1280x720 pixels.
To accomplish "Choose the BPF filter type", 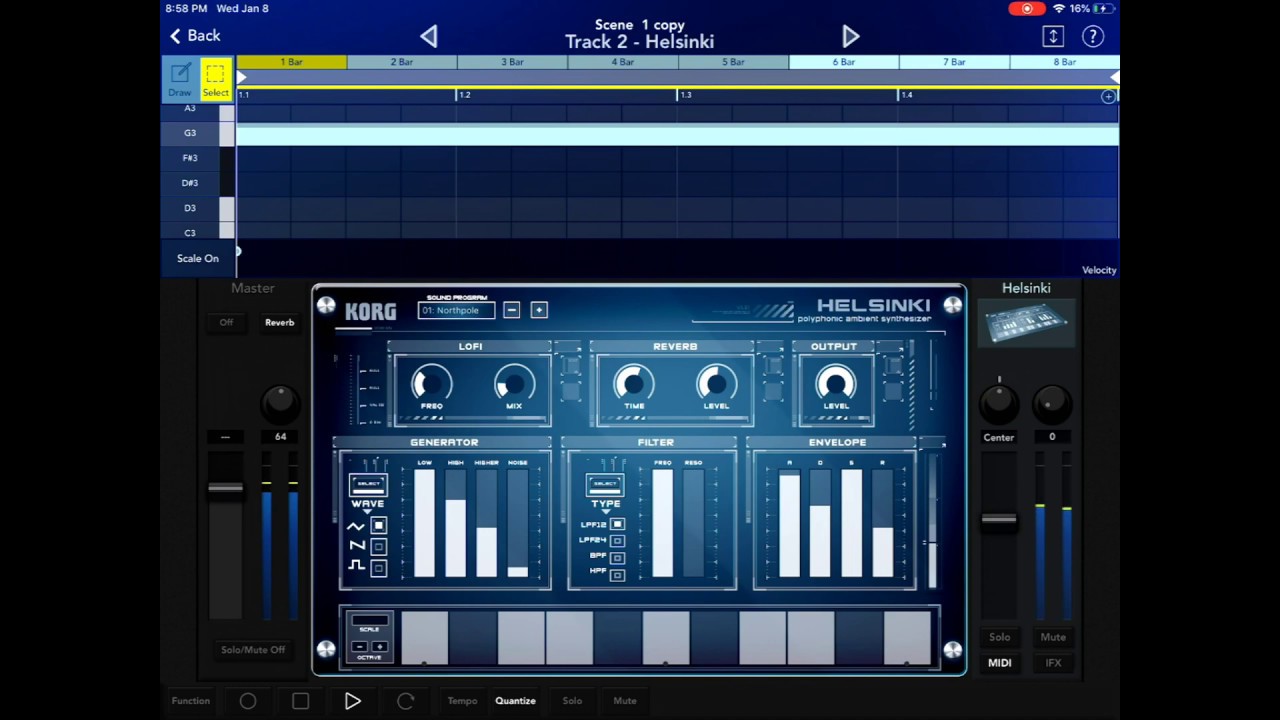I will [617, 557].
